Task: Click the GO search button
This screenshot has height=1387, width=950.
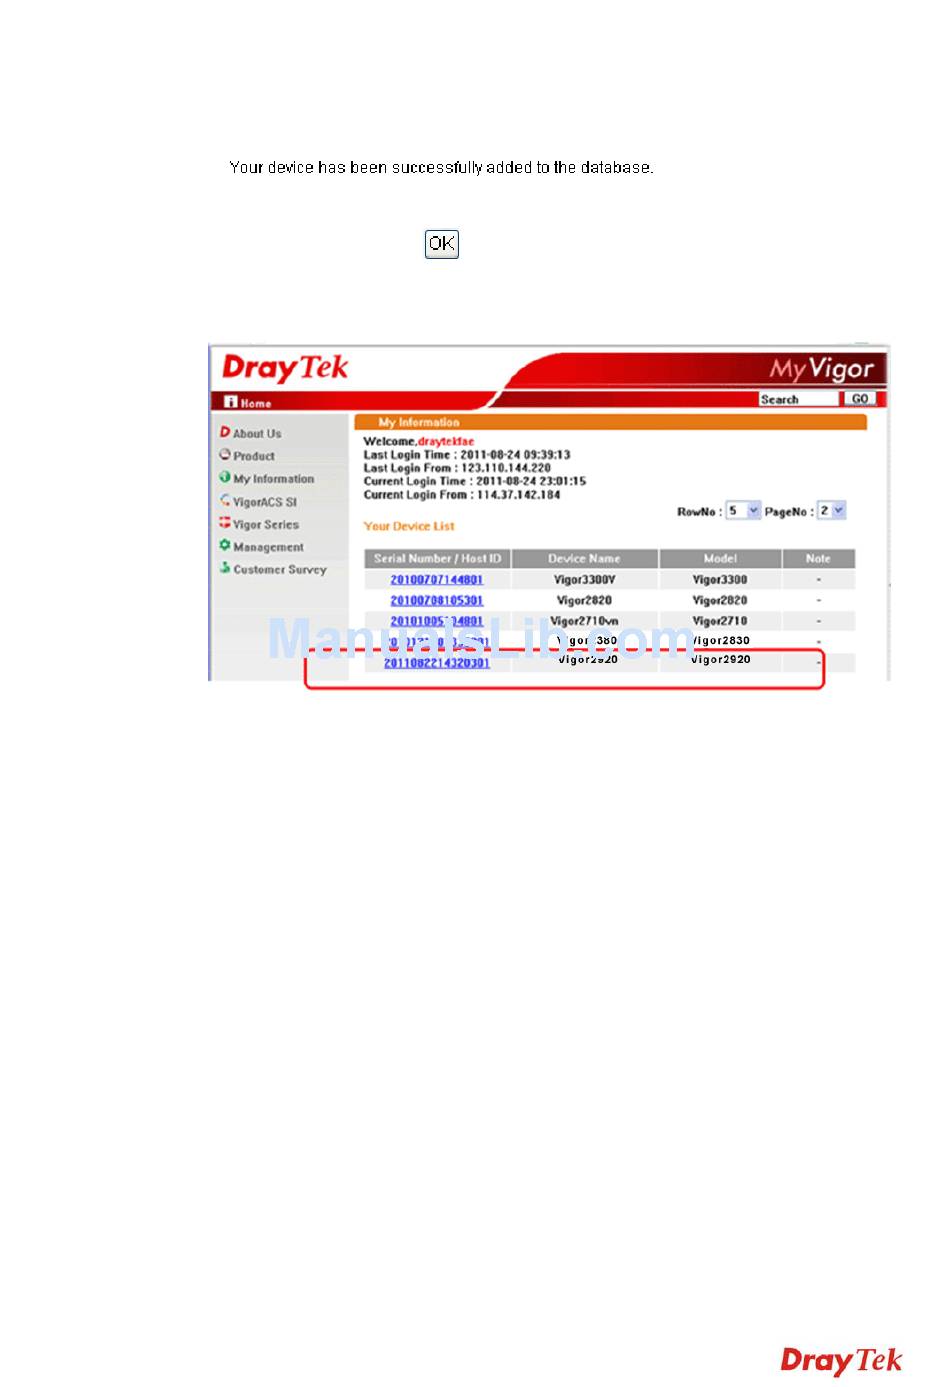Action: pyautogui.click(x=859, y=399)
